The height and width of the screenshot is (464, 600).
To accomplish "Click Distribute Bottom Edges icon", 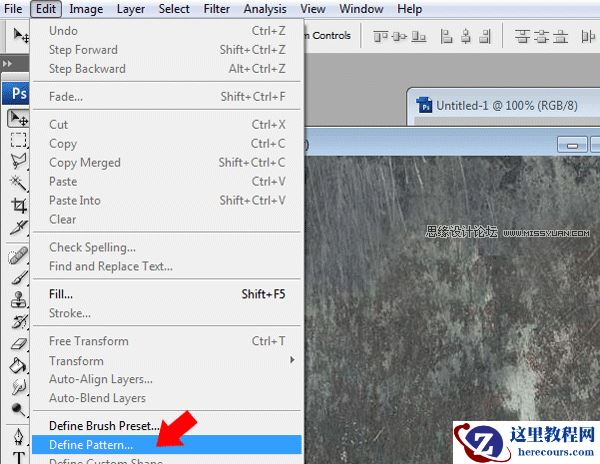I will pos(560,37).
